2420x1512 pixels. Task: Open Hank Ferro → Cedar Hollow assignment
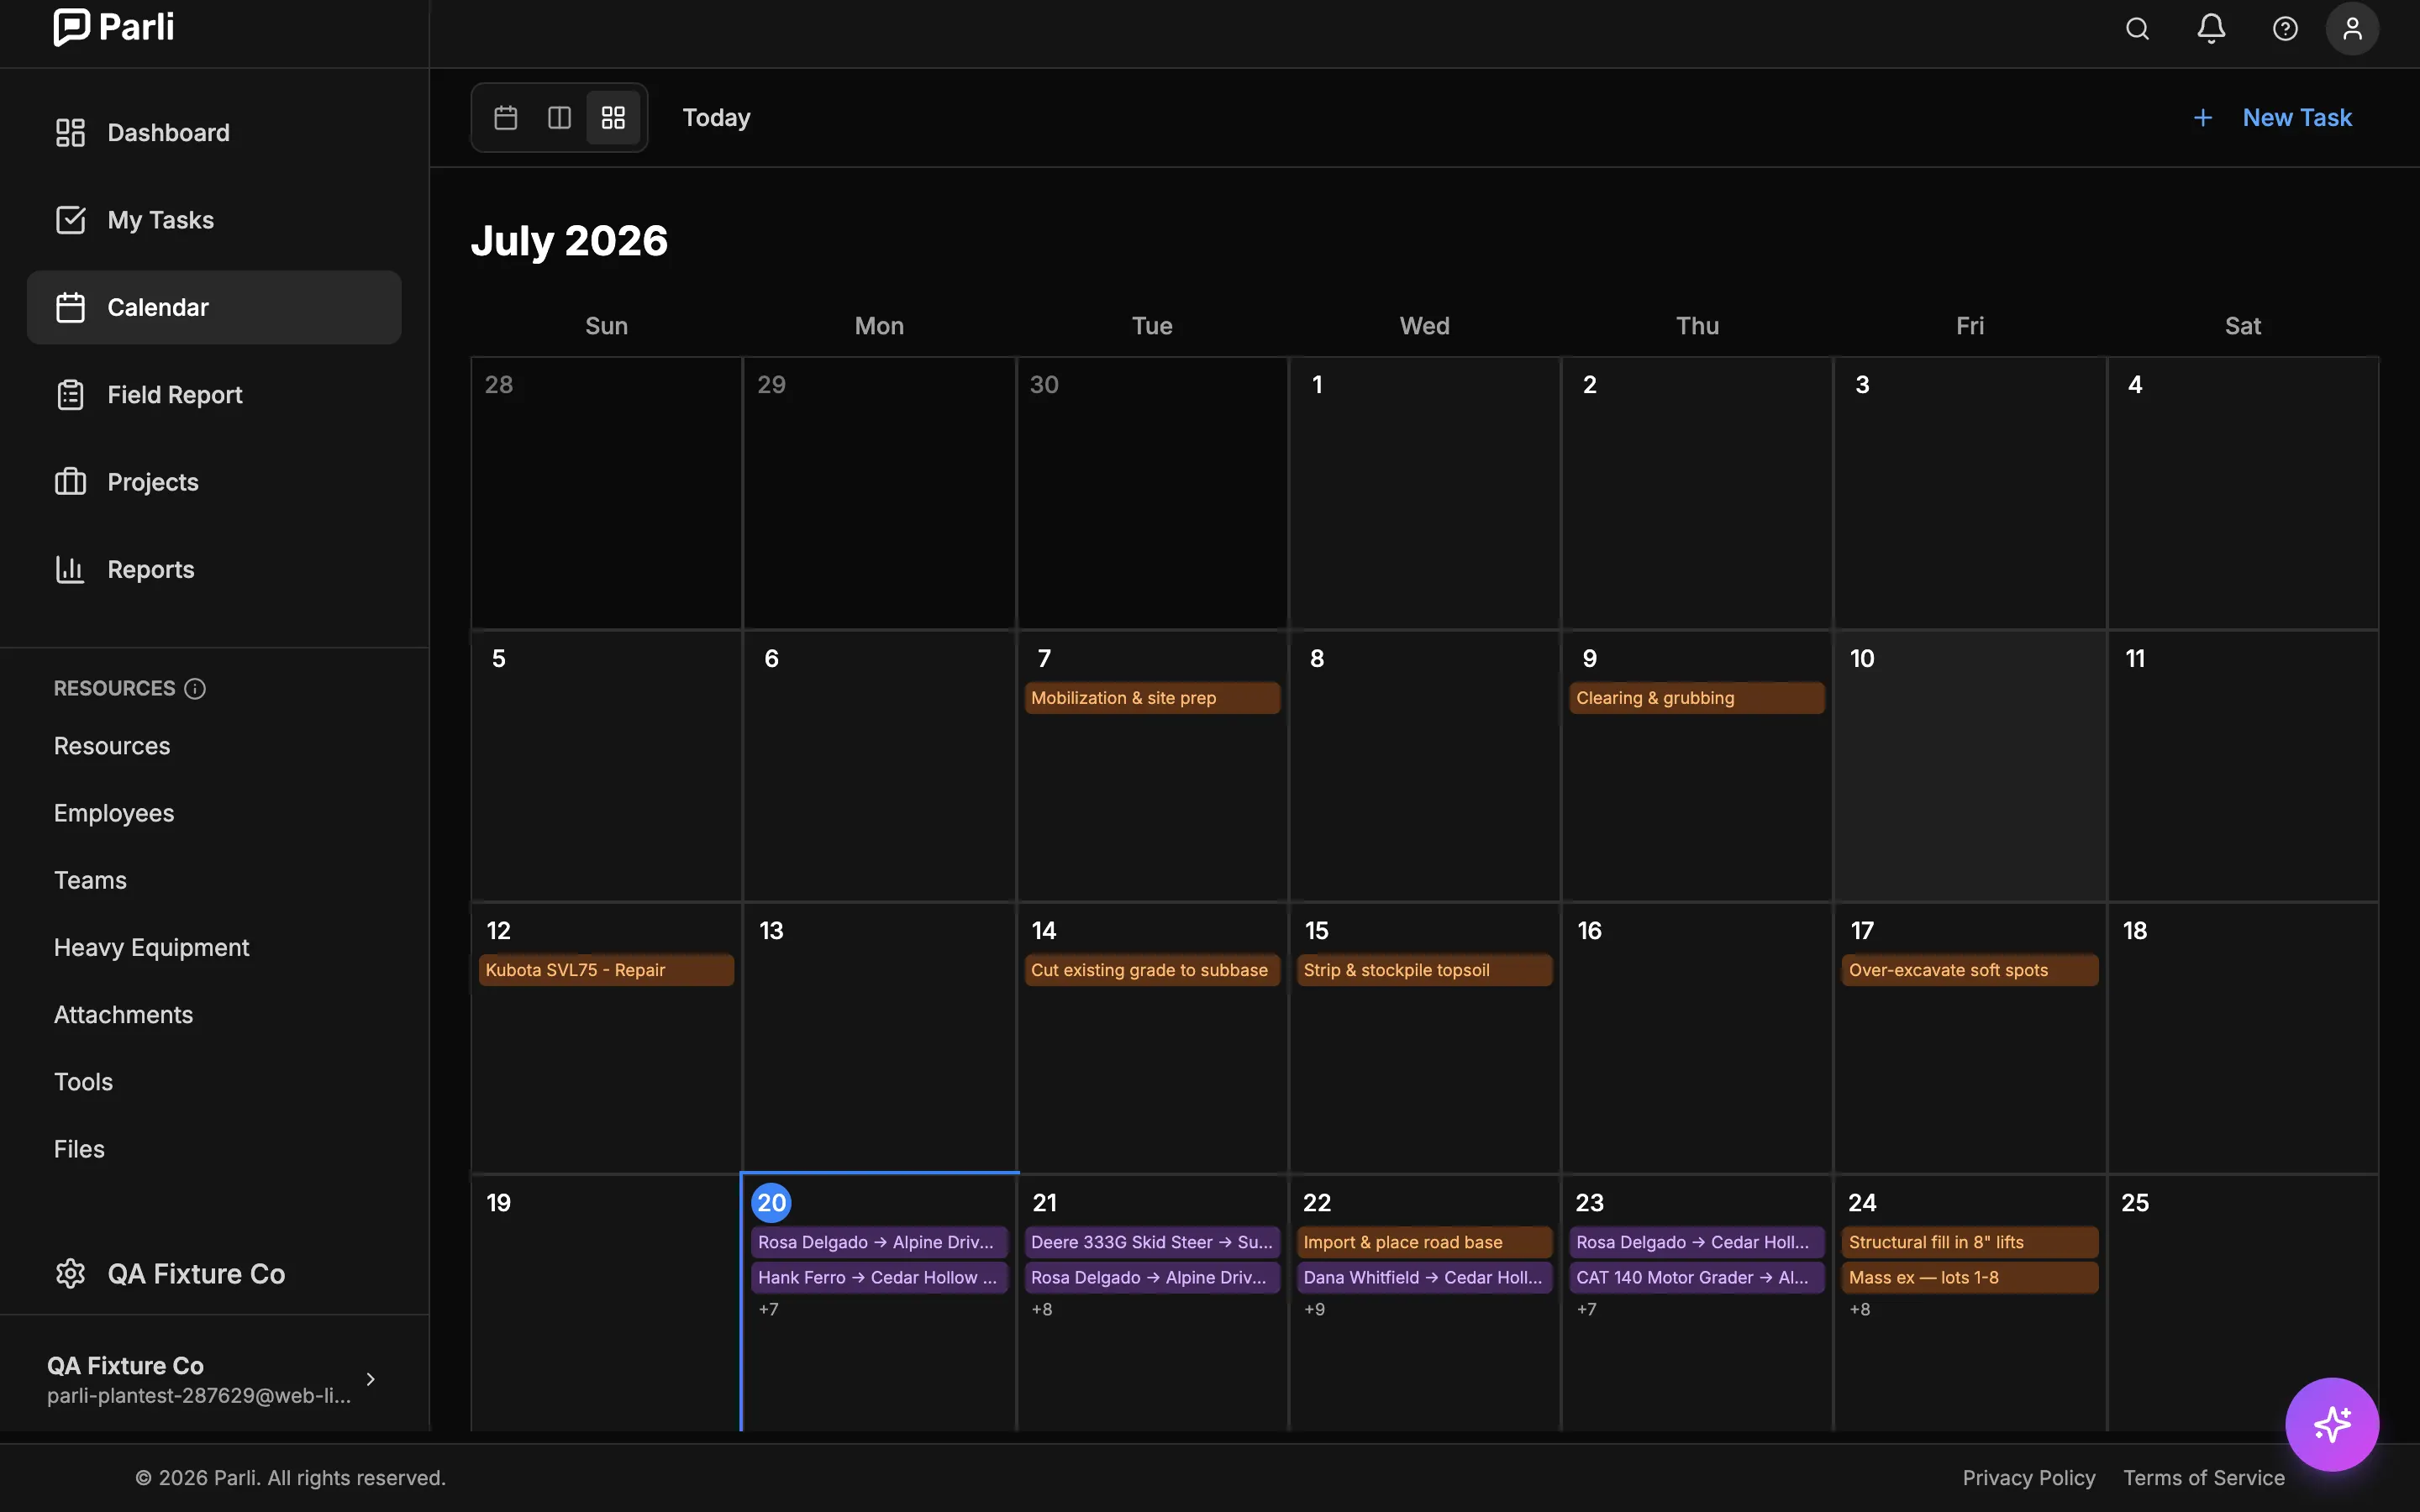tap(879, 1277)
